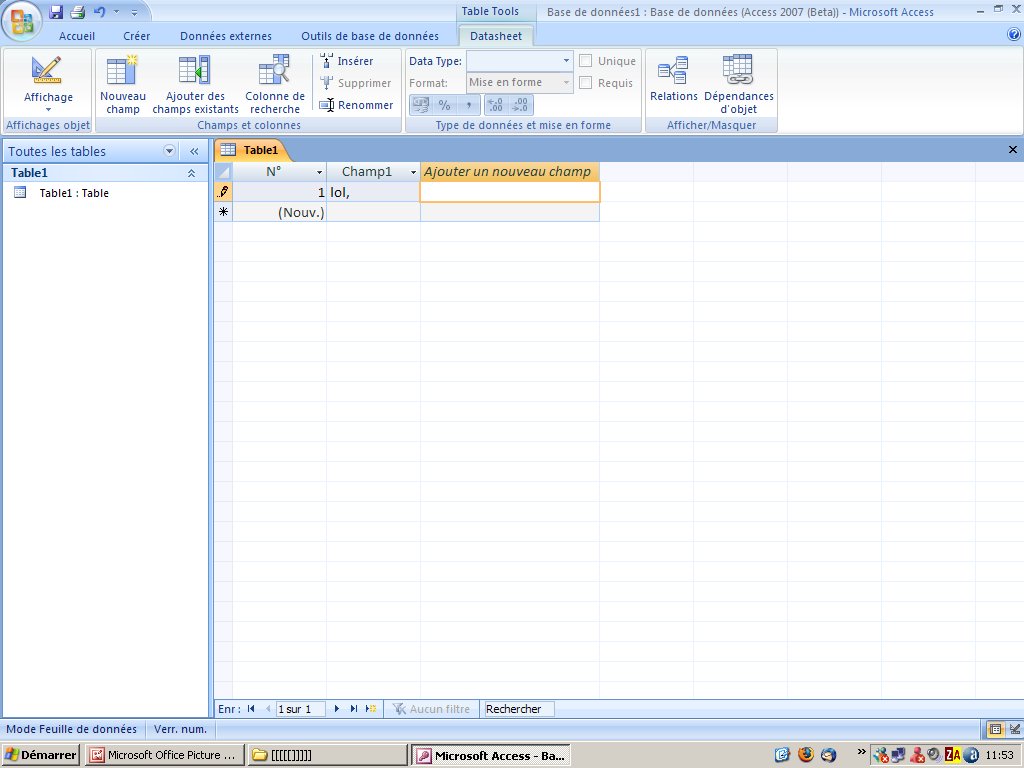The width and height of the screenshot is (1024, 768).
Task: Open the Démarrer start menu
Action: click(41, 755)
